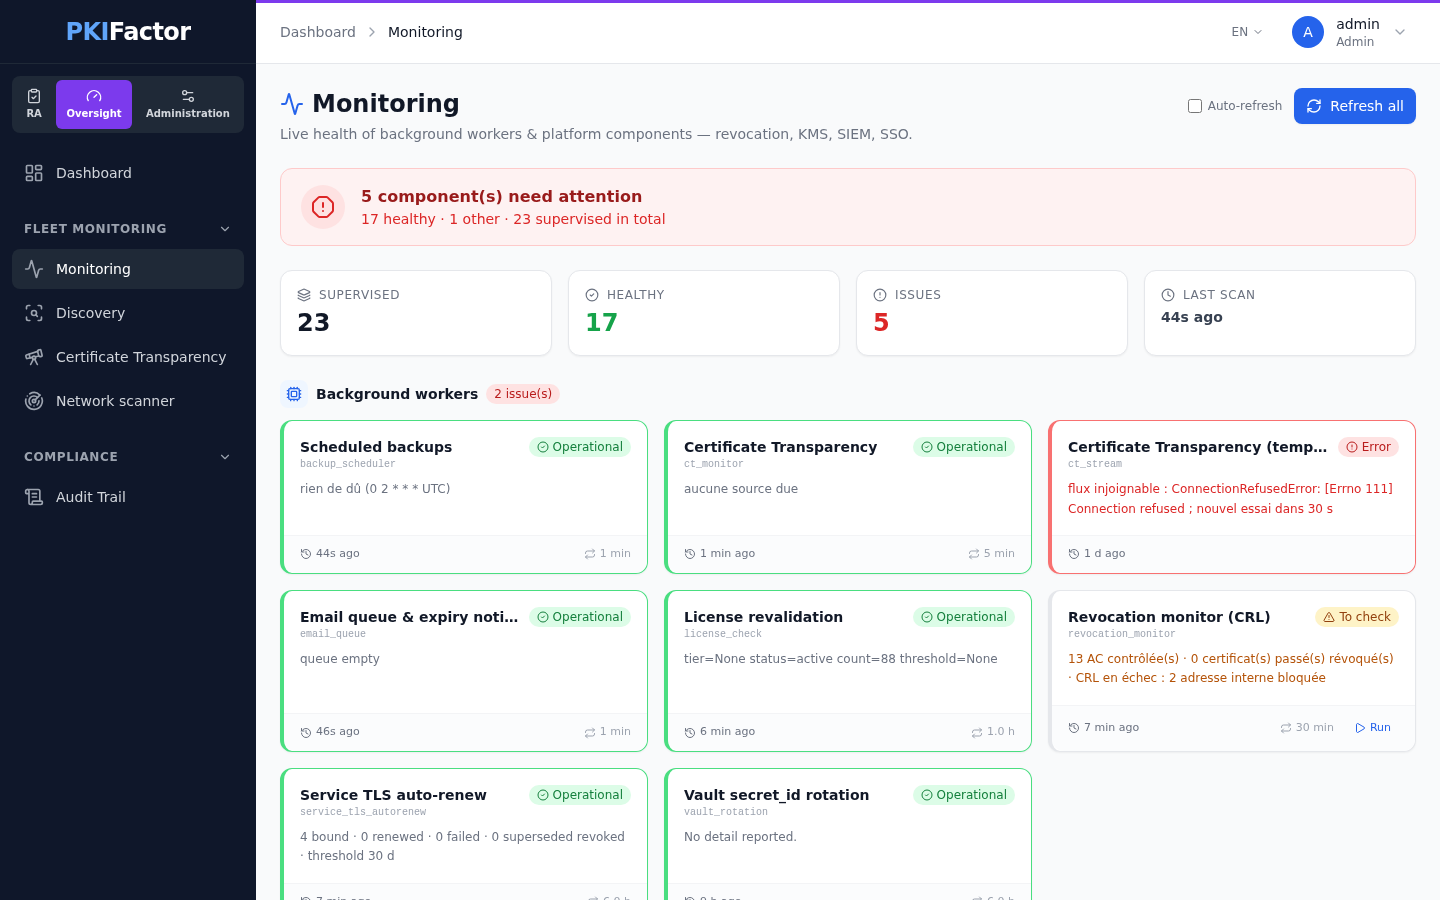Click the Audit Trail log icon

click(34, 497)
